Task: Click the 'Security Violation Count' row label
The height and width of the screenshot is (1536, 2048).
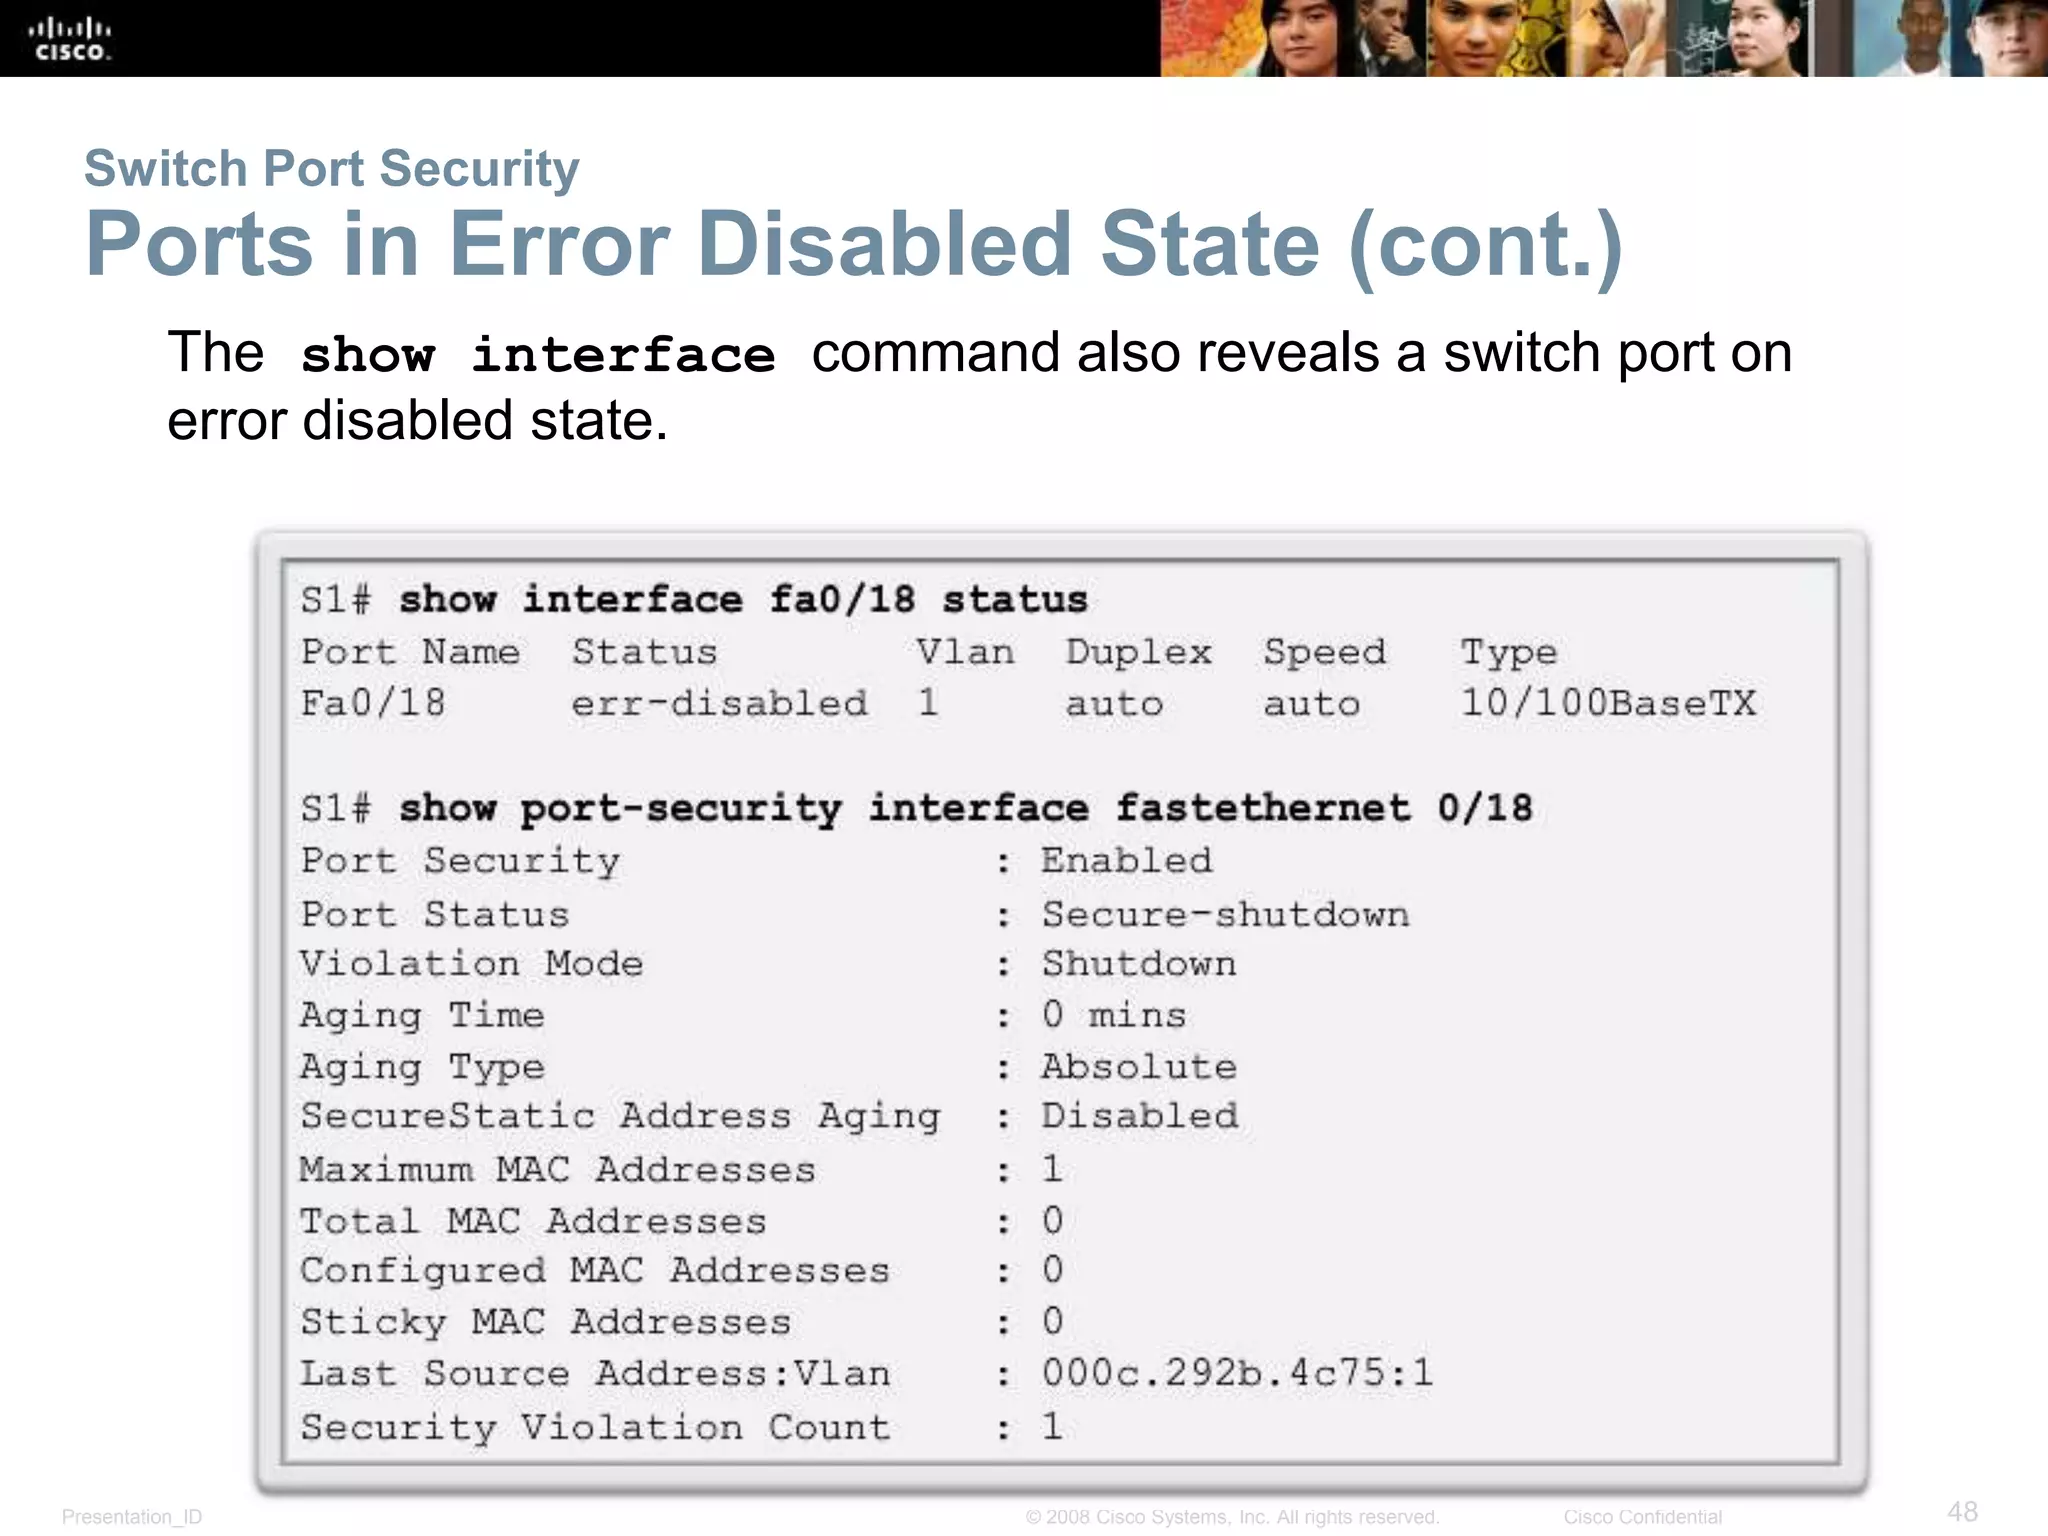Action: (x=595, y=1427)
